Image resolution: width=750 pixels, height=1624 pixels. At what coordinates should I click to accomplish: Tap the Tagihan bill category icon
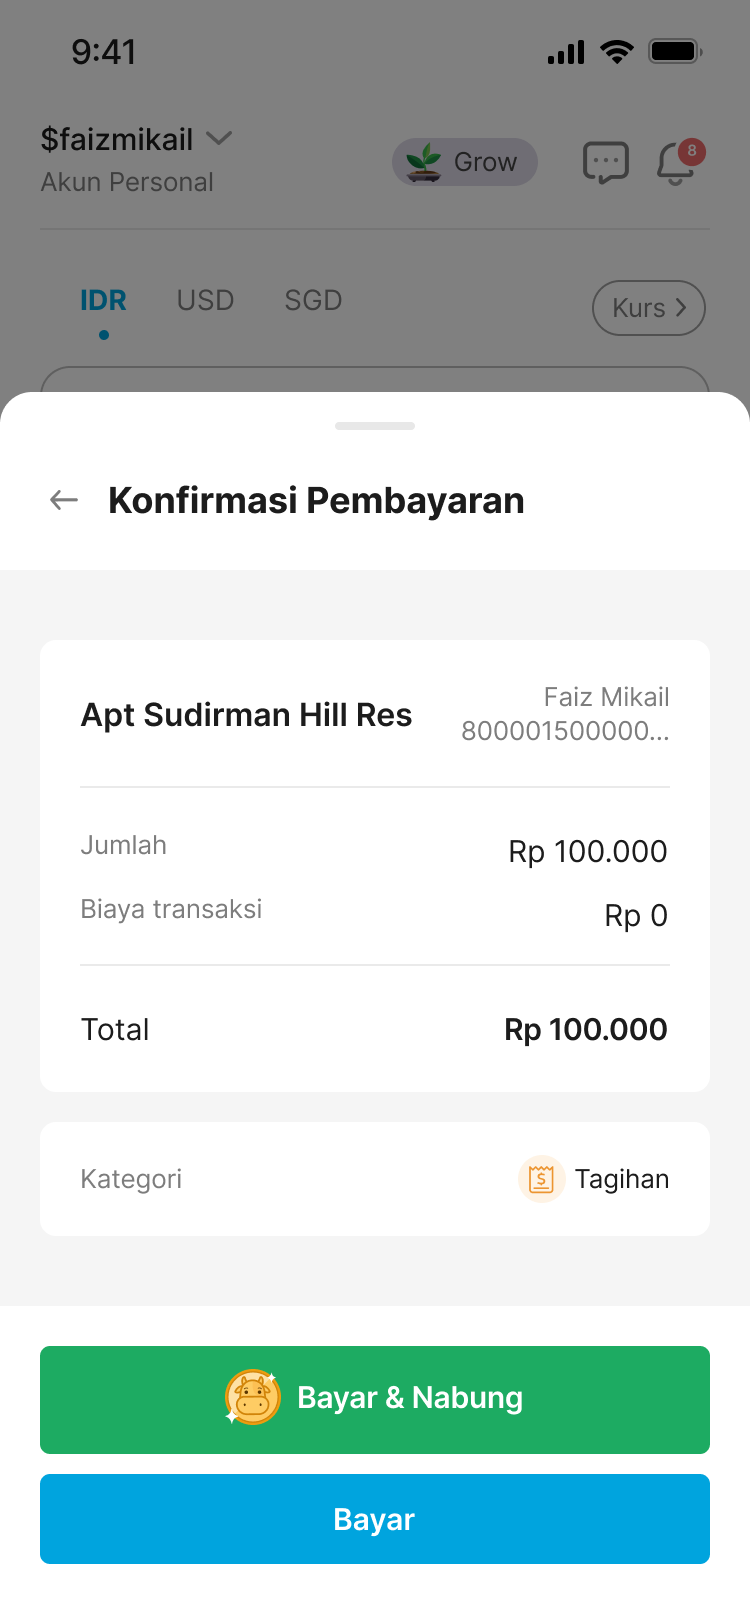[x=541, y=1179]
